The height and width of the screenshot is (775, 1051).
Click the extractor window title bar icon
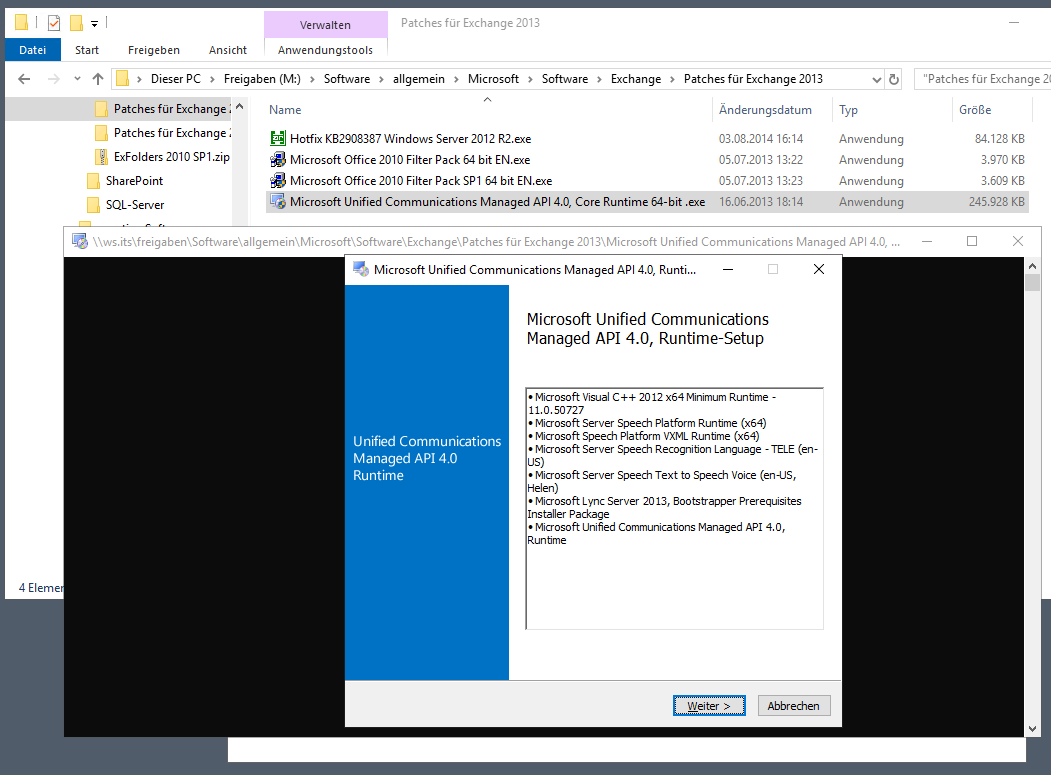(x=80, y=241)
